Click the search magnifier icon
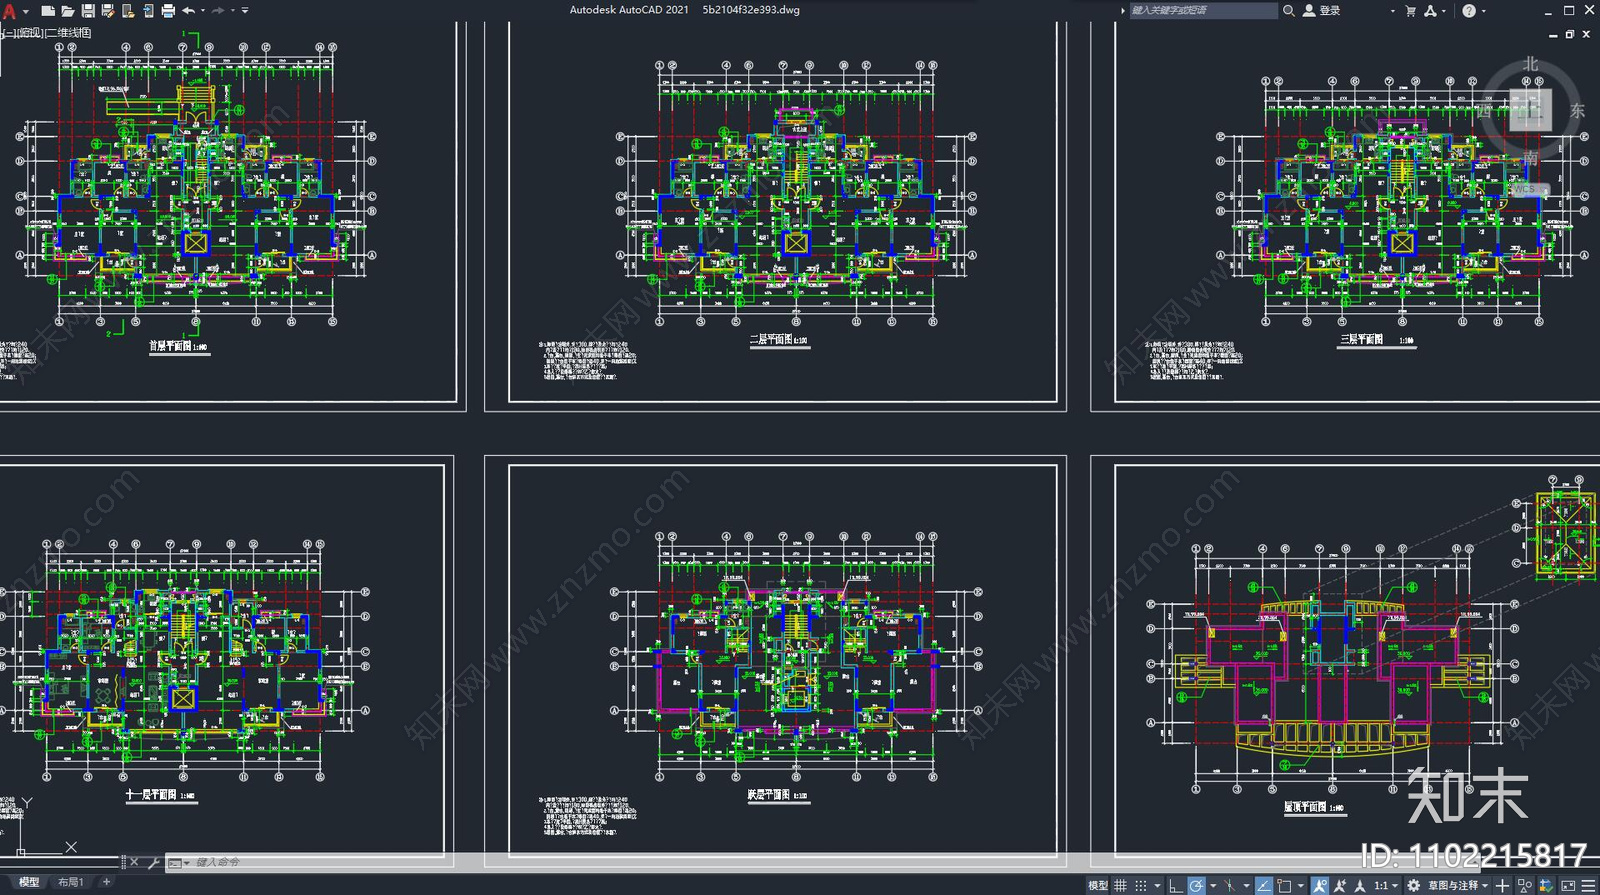Screen dimensions: 1600x895 point(1289,10)
